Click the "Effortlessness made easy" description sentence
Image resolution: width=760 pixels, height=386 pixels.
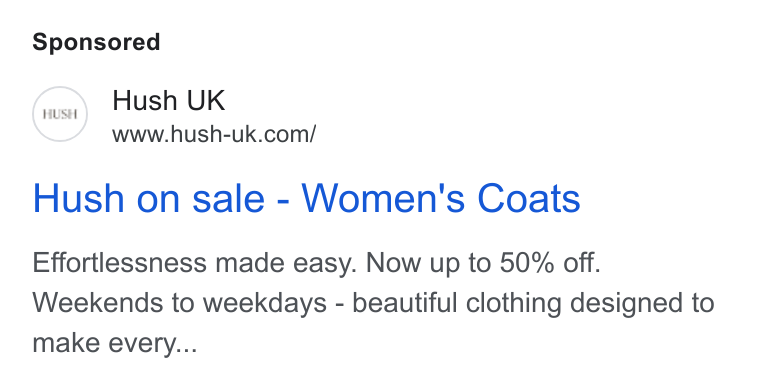point(194,263)
